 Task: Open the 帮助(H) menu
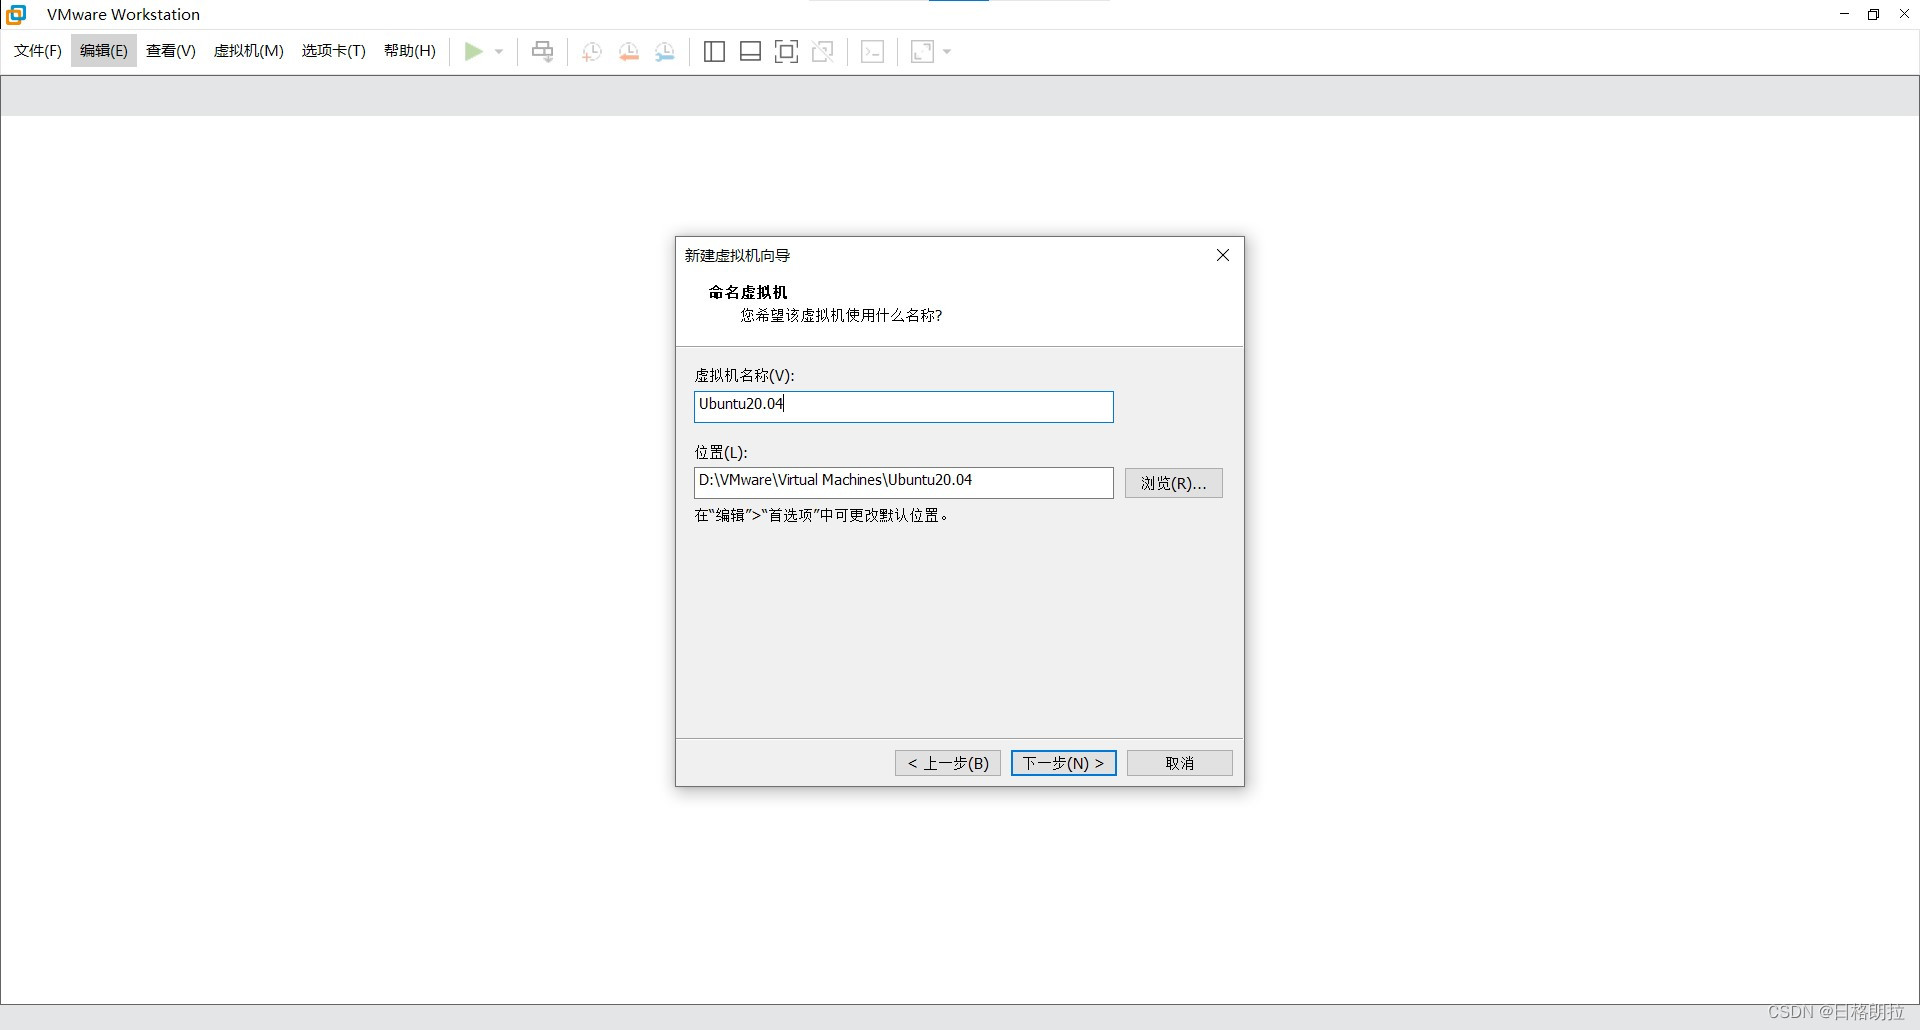410,51
